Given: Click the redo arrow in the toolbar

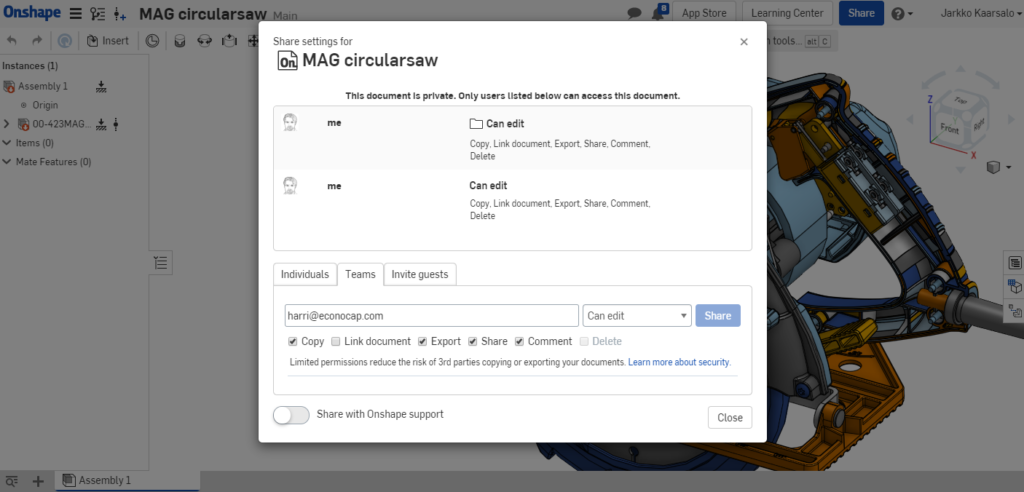Looking at the screenshot, I should [x=37, y=41].
